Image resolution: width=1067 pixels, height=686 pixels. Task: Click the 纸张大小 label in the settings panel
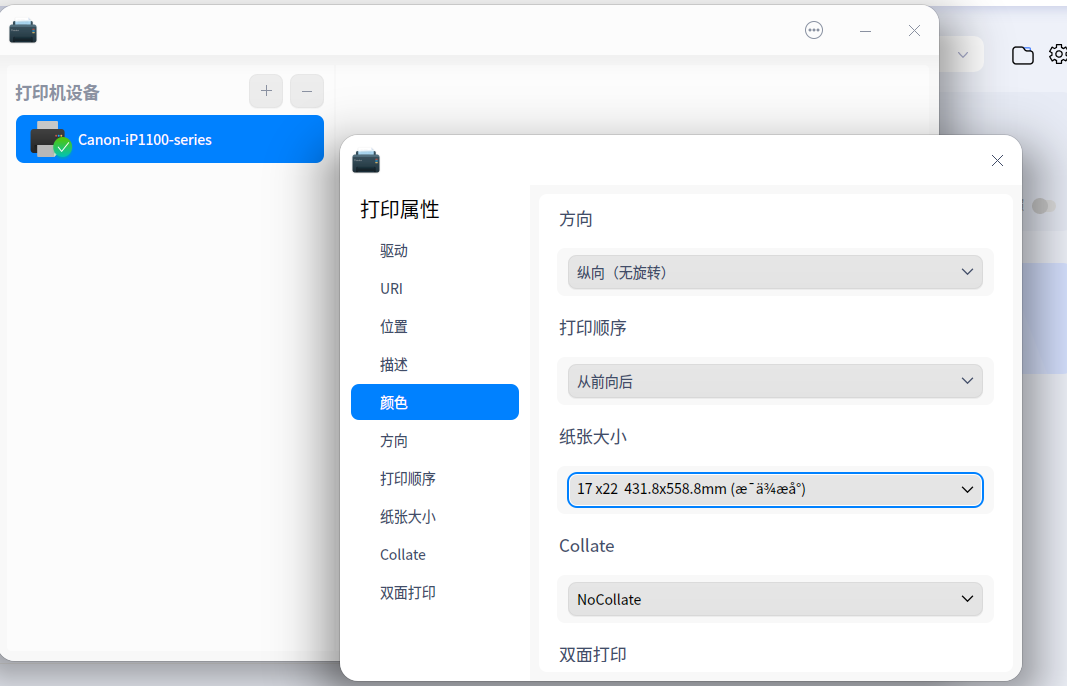pos(593,437)
